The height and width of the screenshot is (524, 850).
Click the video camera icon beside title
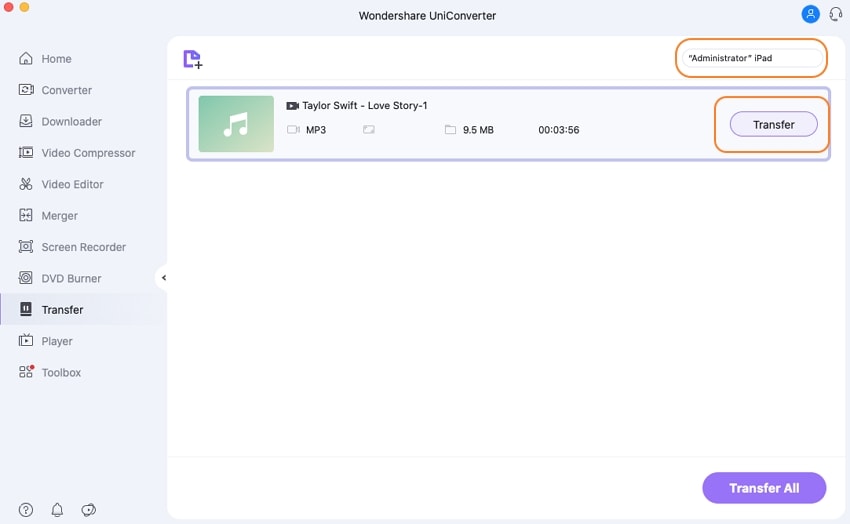tap(292, 106)
